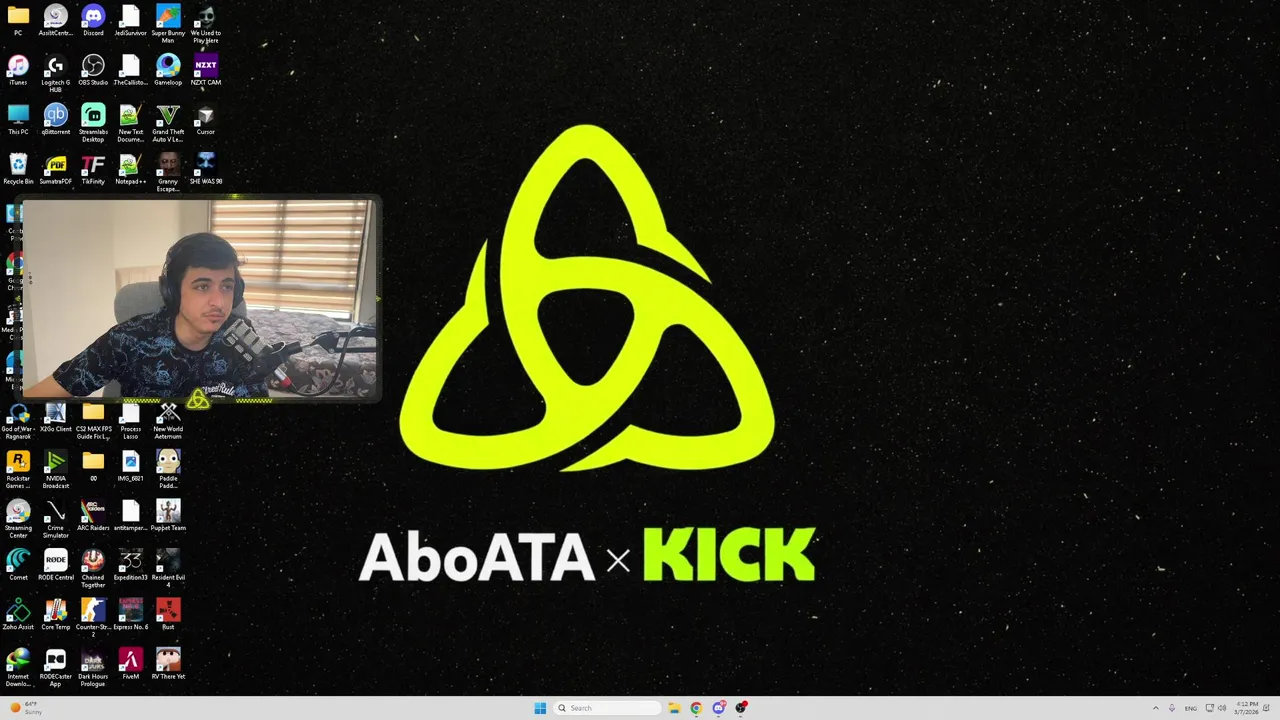Launch X2Go Client shortcut
This screenshot has width=1280, height=720.
56,417
